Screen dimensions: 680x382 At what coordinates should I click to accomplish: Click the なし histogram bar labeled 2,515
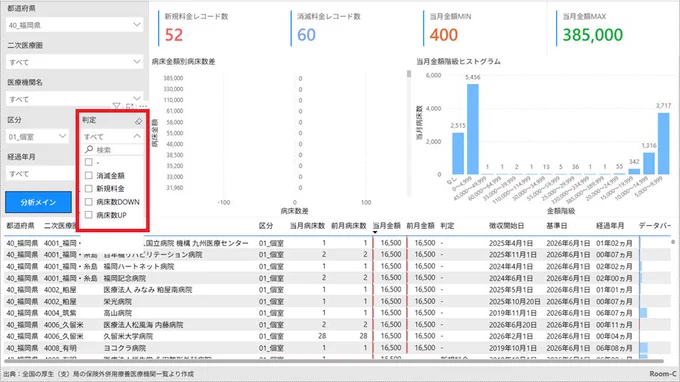coord(458,153)
